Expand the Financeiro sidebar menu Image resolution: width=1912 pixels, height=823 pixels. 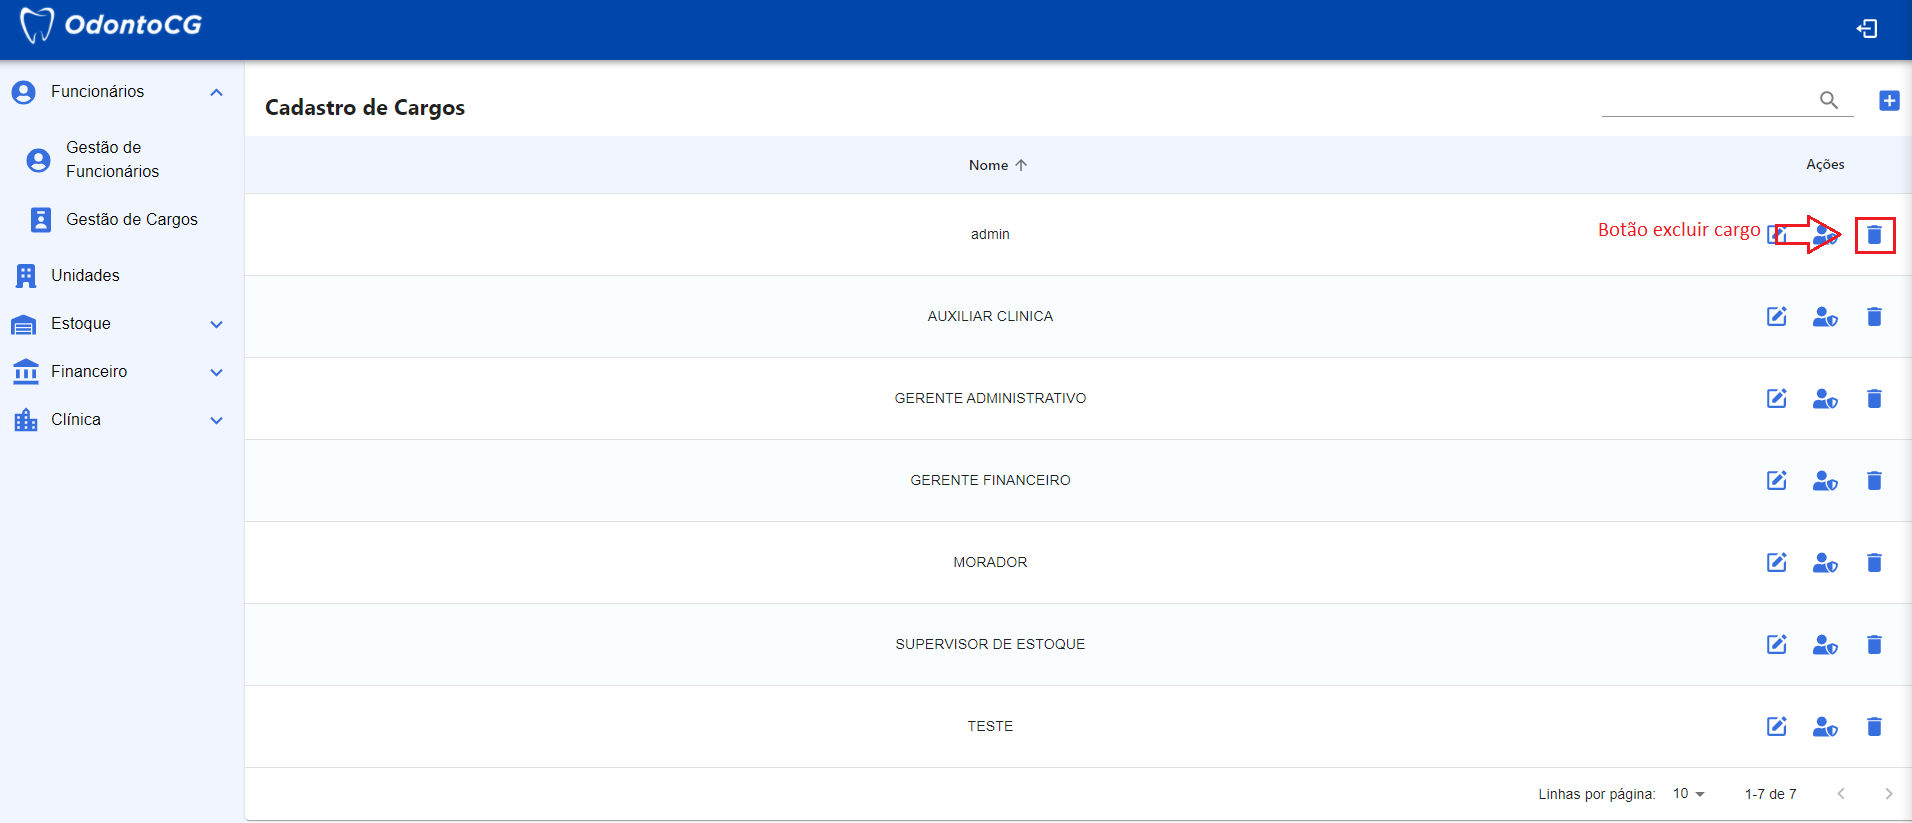tap(216, 372)
